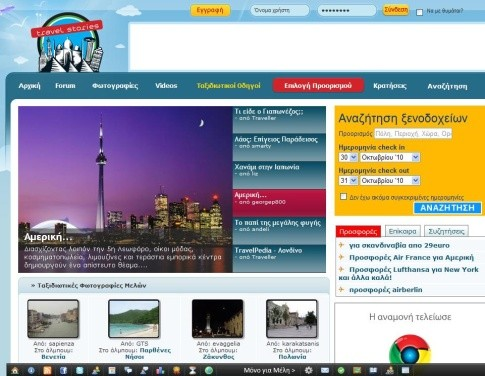Click the envelope mail icon in bottom toolbar
Image resolution: width=485 pixels, height=376 pixels.
[x=325, y=370]
